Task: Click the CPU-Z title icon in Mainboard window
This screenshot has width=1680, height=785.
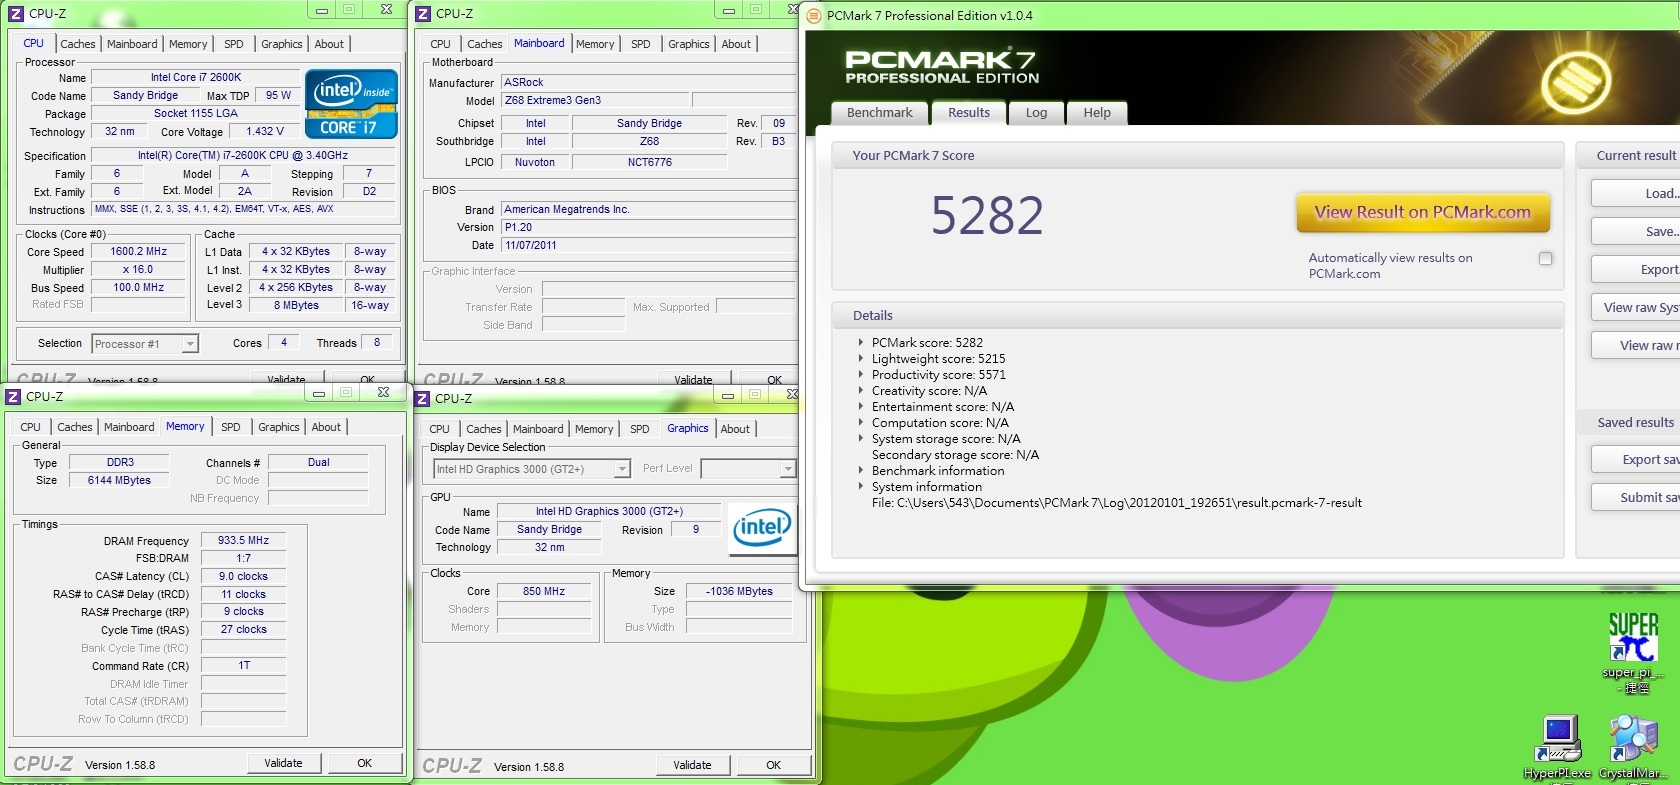Action: click(x=423, y=13)
